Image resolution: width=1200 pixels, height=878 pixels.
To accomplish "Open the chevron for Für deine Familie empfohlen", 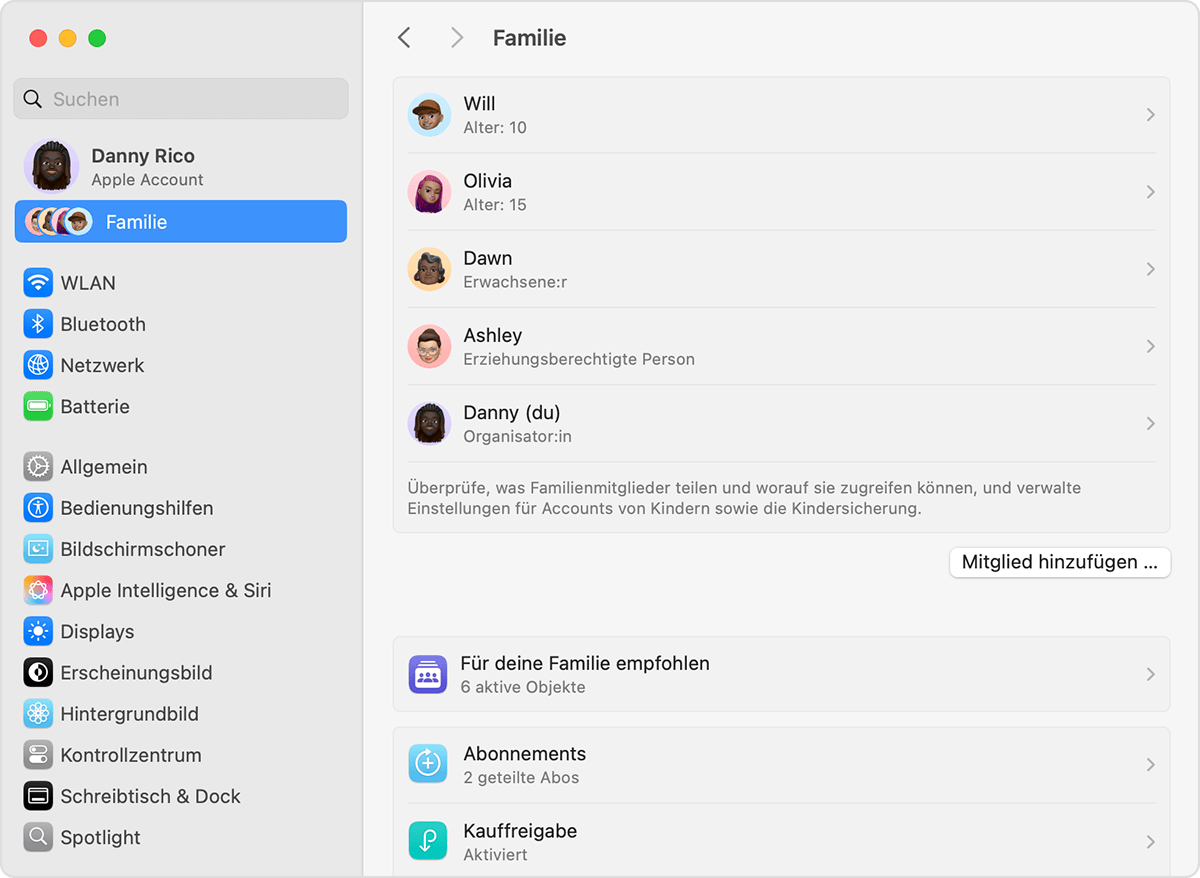I will [1150, 674].
